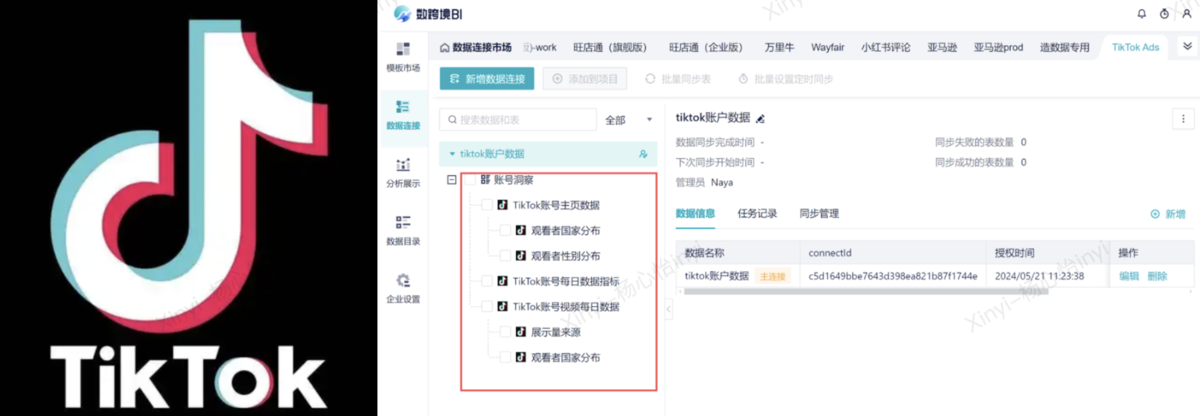The height and width of the screenshot is (416, 1200).
Task: Click the TikTok icon beside 观看者性别分布
Action: click(x=520, y=256)
